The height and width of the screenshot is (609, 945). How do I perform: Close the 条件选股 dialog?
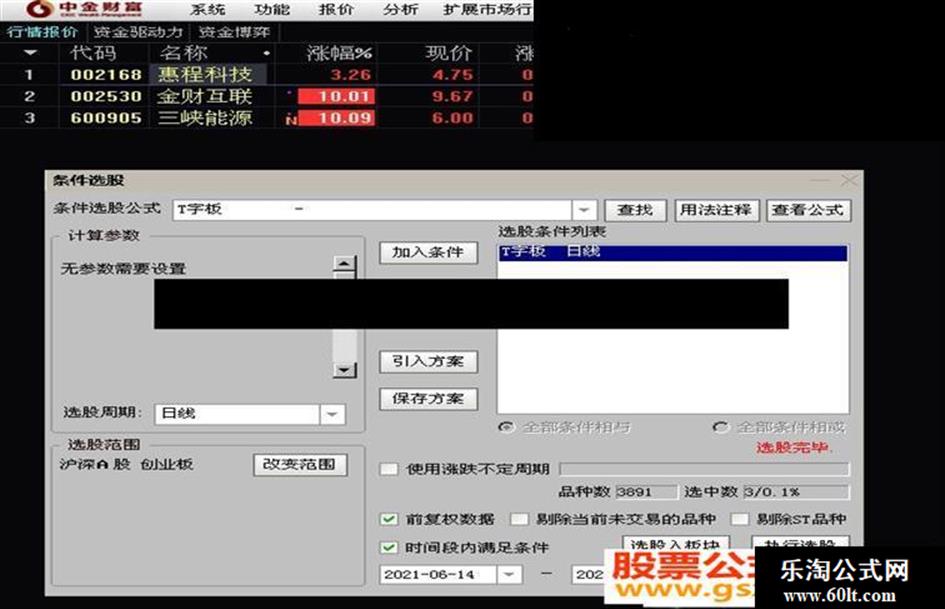point(848,180)
